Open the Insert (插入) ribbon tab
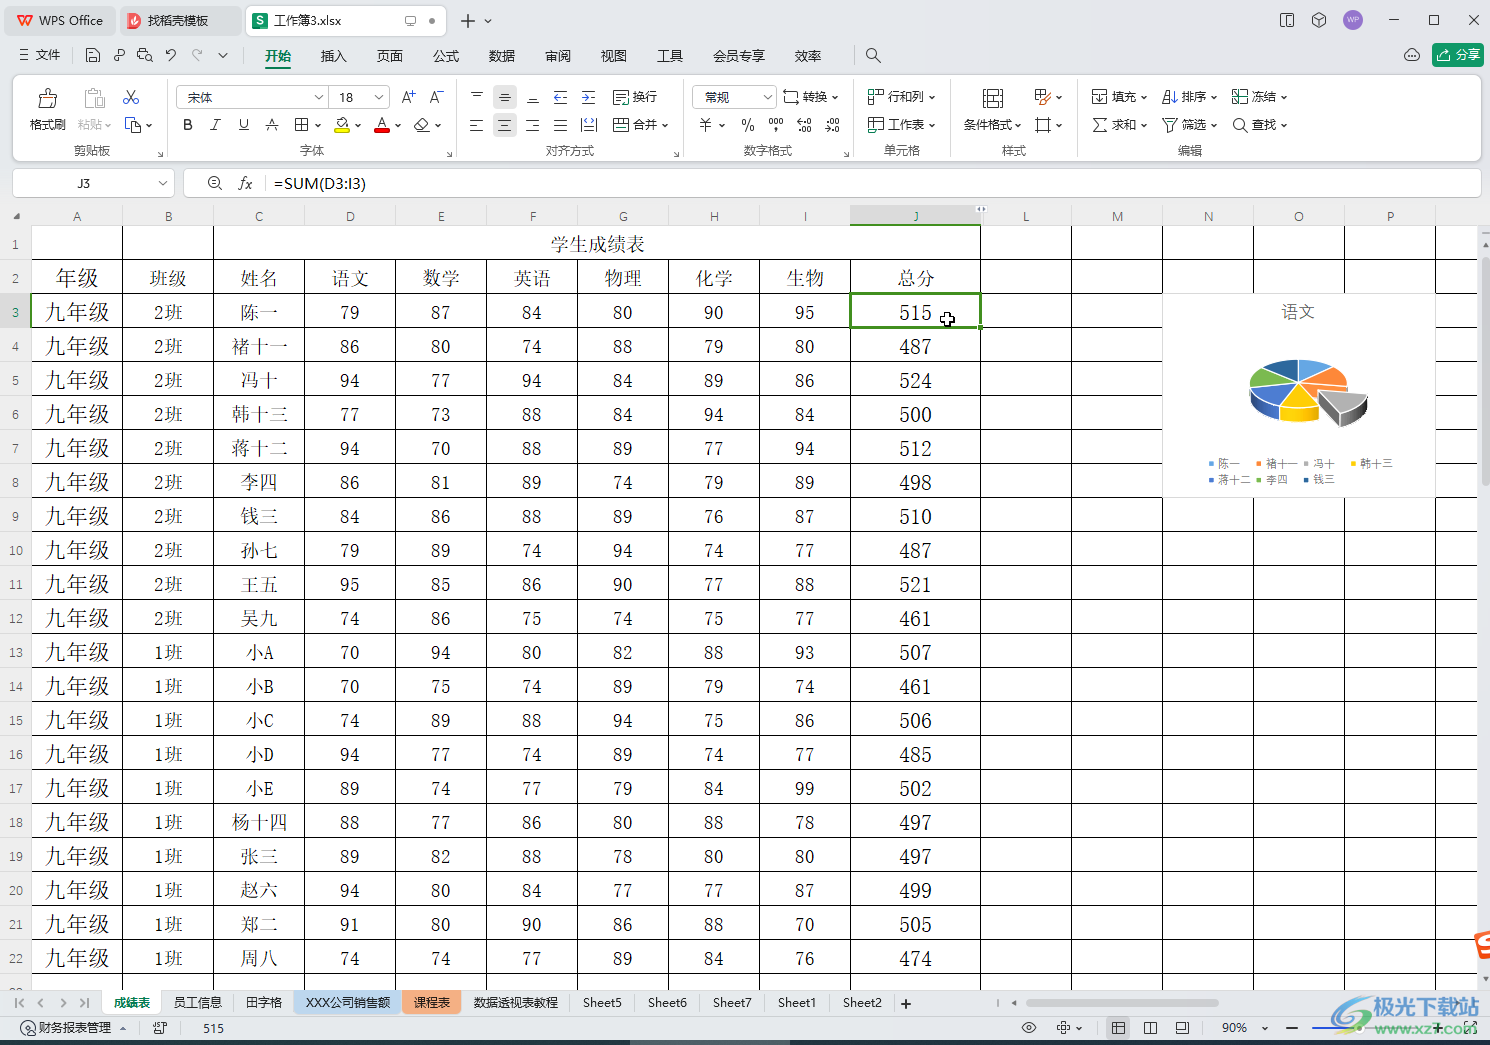1490x1045 pixels. tap(333, 56)
